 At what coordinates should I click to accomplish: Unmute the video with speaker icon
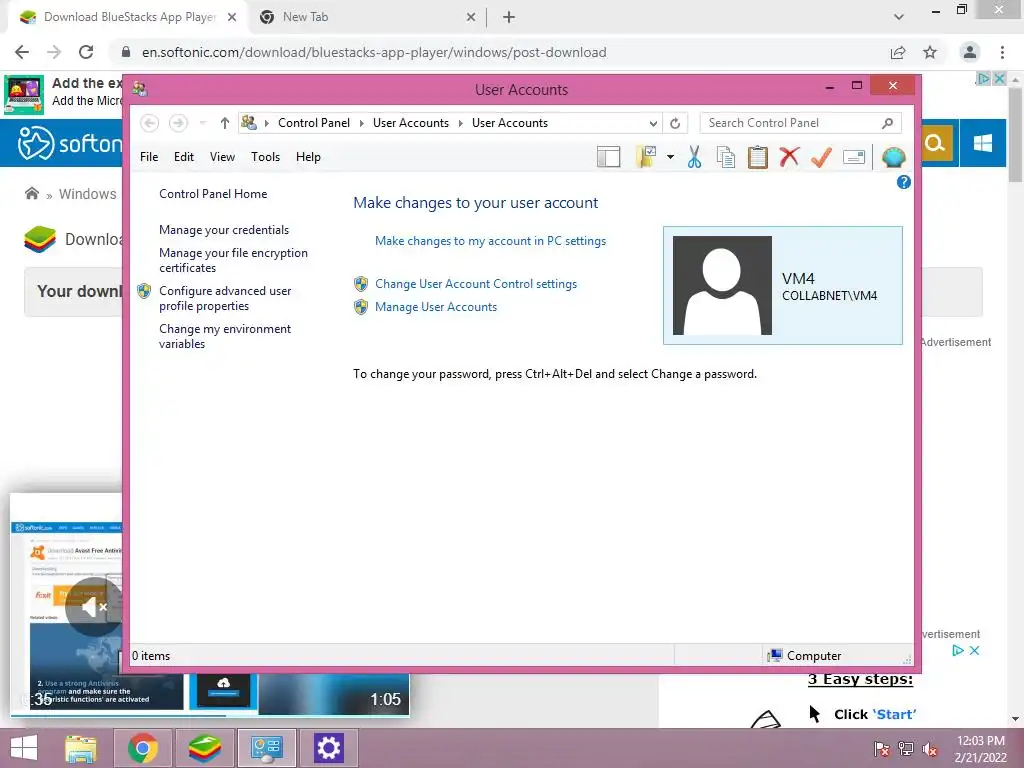point(93,607)
